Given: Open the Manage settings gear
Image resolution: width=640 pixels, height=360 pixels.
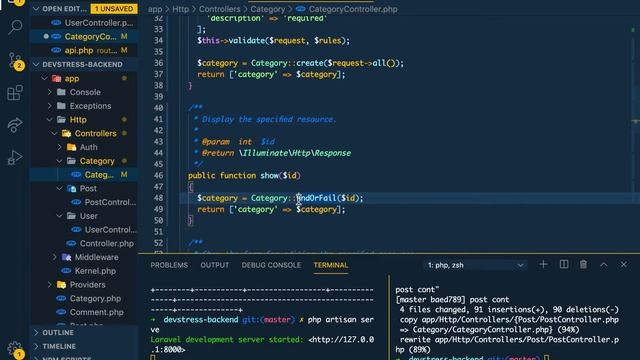Looking at the screenshot, I should 15,349.
